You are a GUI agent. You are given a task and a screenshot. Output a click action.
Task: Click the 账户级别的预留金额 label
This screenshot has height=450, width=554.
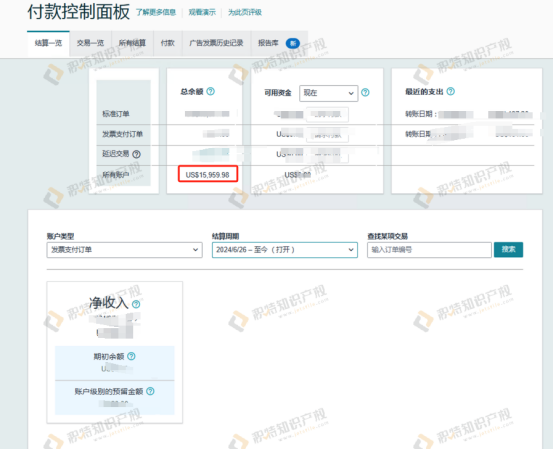pyautogui.click(x=109, y=391)
